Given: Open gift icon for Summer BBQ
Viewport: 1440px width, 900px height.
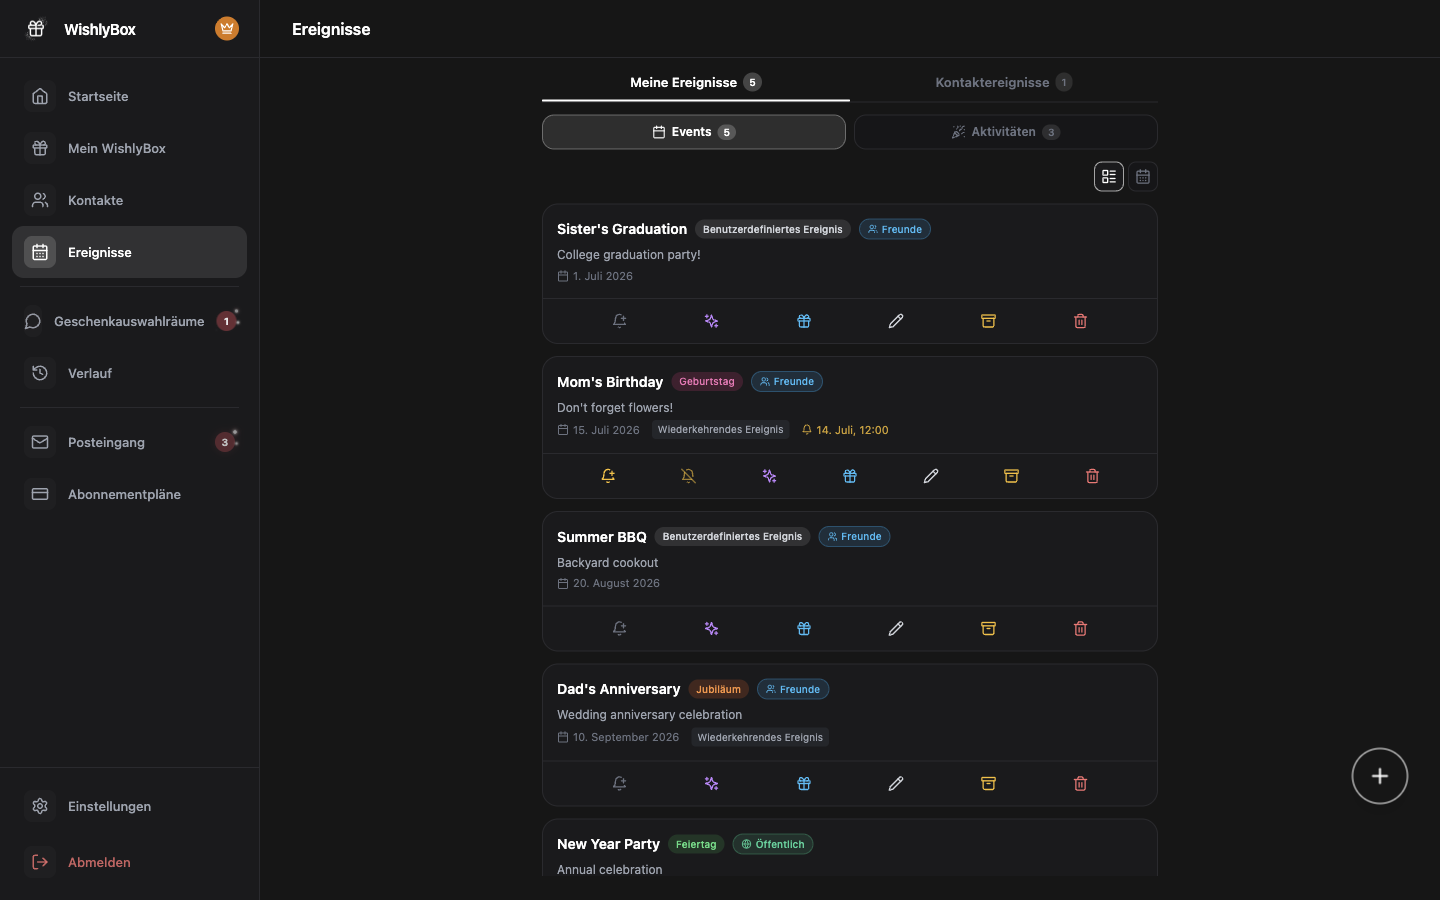Looking at the screenshot, I should (804, 629).
